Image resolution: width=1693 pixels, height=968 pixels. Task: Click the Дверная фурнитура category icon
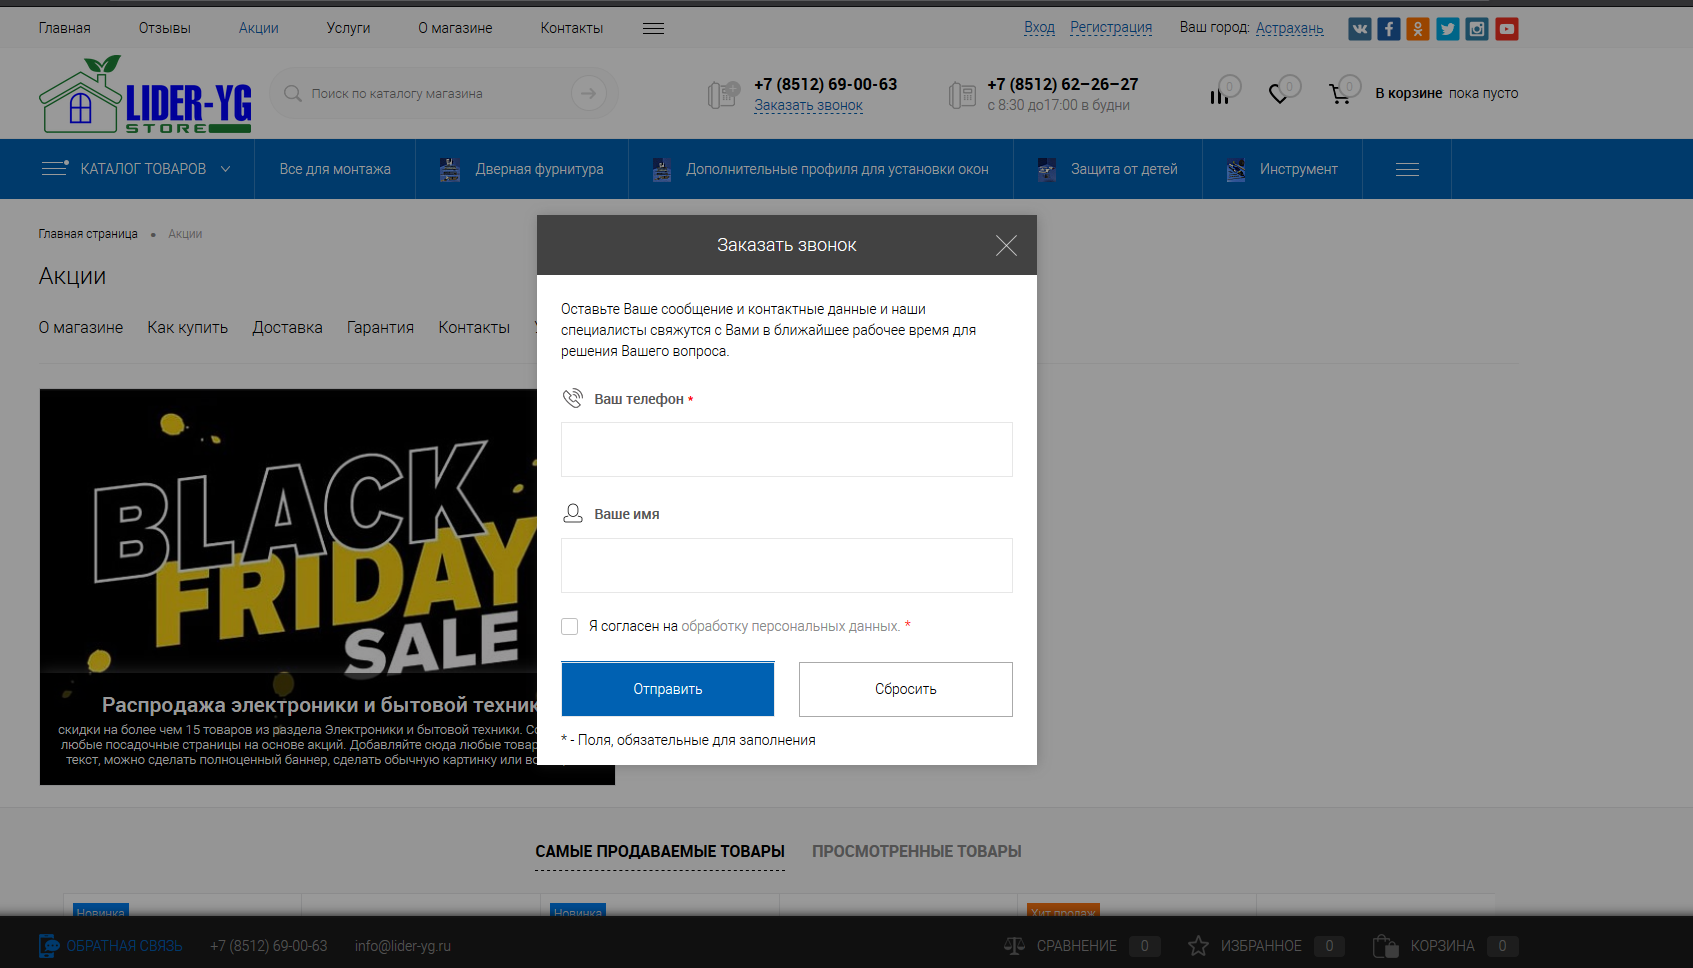click(x=450, y=169)
